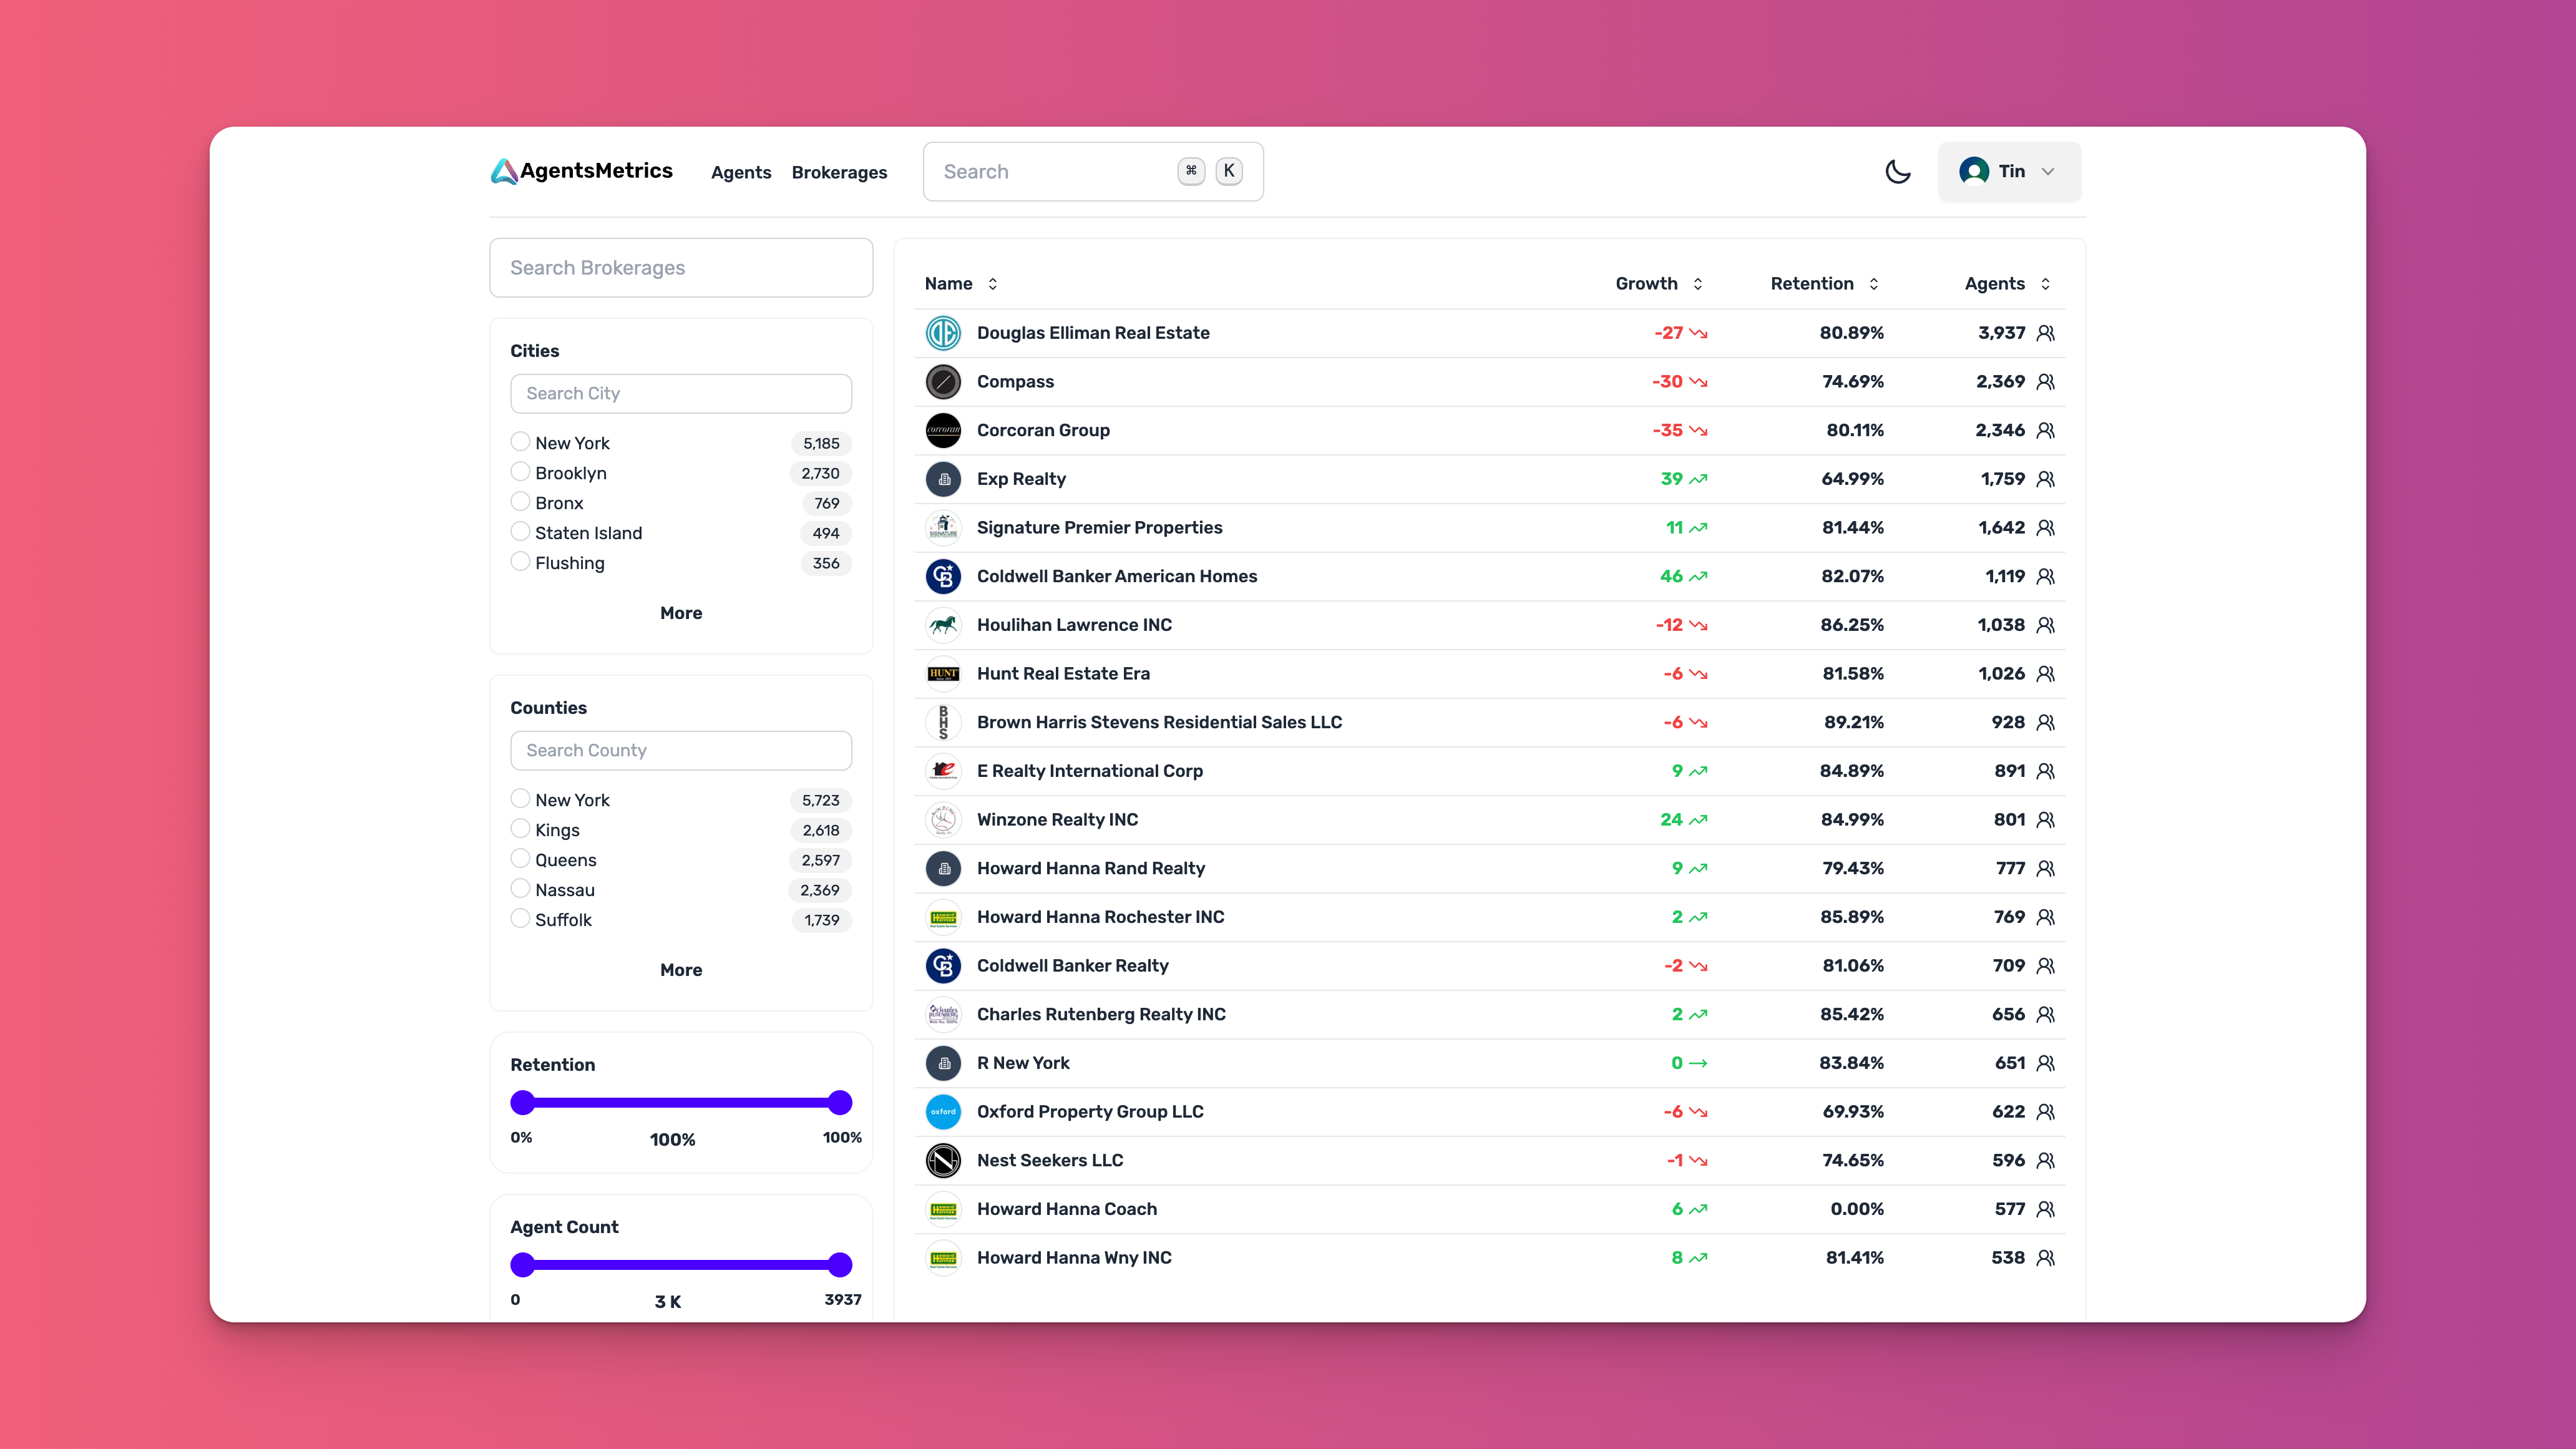The width and height of the screenshot is (2576, 1449).
Task: Click Howard Hanna Rochester INC logo
Action: coord(943,917)
